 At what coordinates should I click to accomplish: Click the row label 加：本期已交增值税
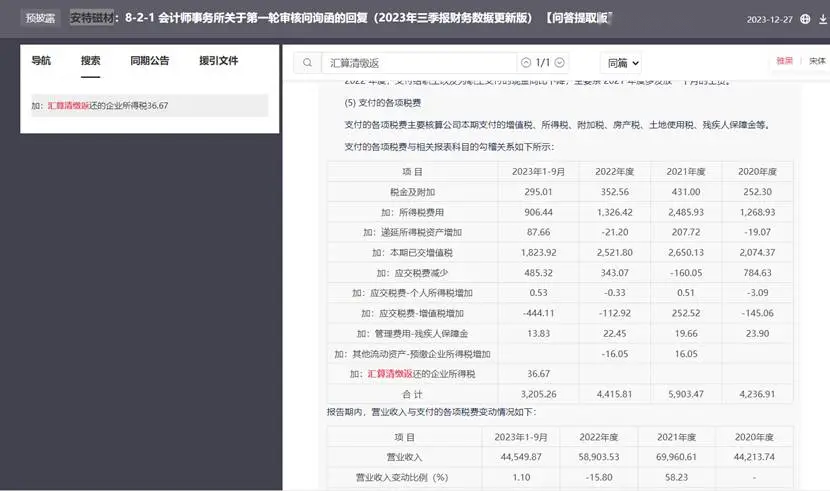click(x=412, y=253)
